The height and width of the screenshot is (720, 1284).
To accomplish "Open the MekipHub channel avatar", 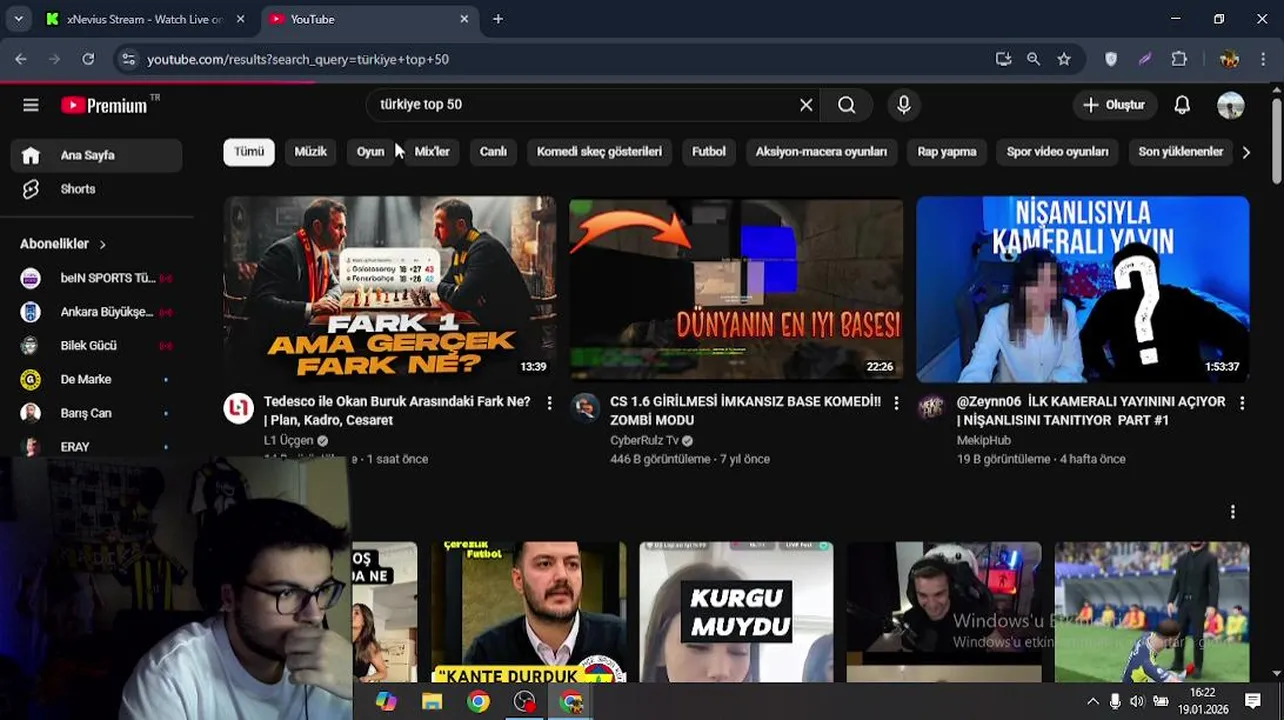I will point(931,408).
